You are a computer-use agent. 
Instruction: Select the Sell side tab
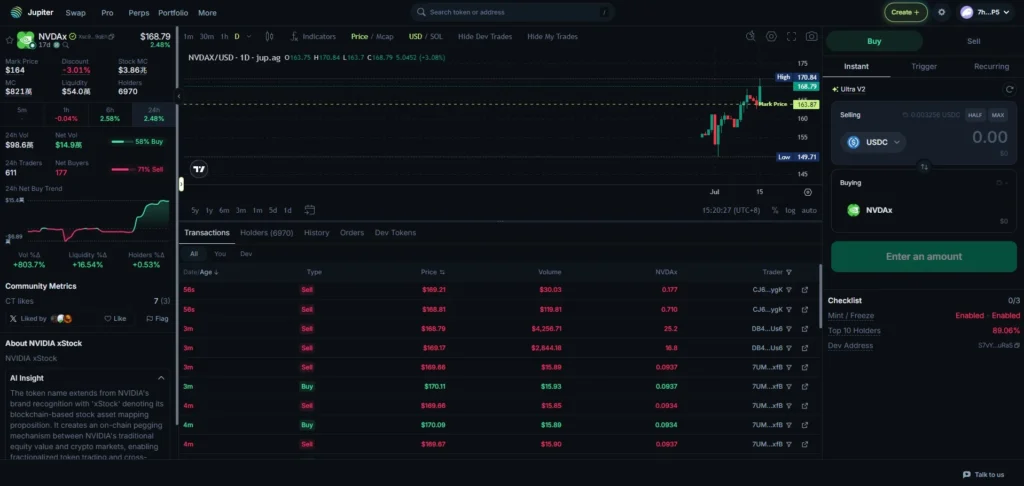pyautogui.click(x=973, y=41)
